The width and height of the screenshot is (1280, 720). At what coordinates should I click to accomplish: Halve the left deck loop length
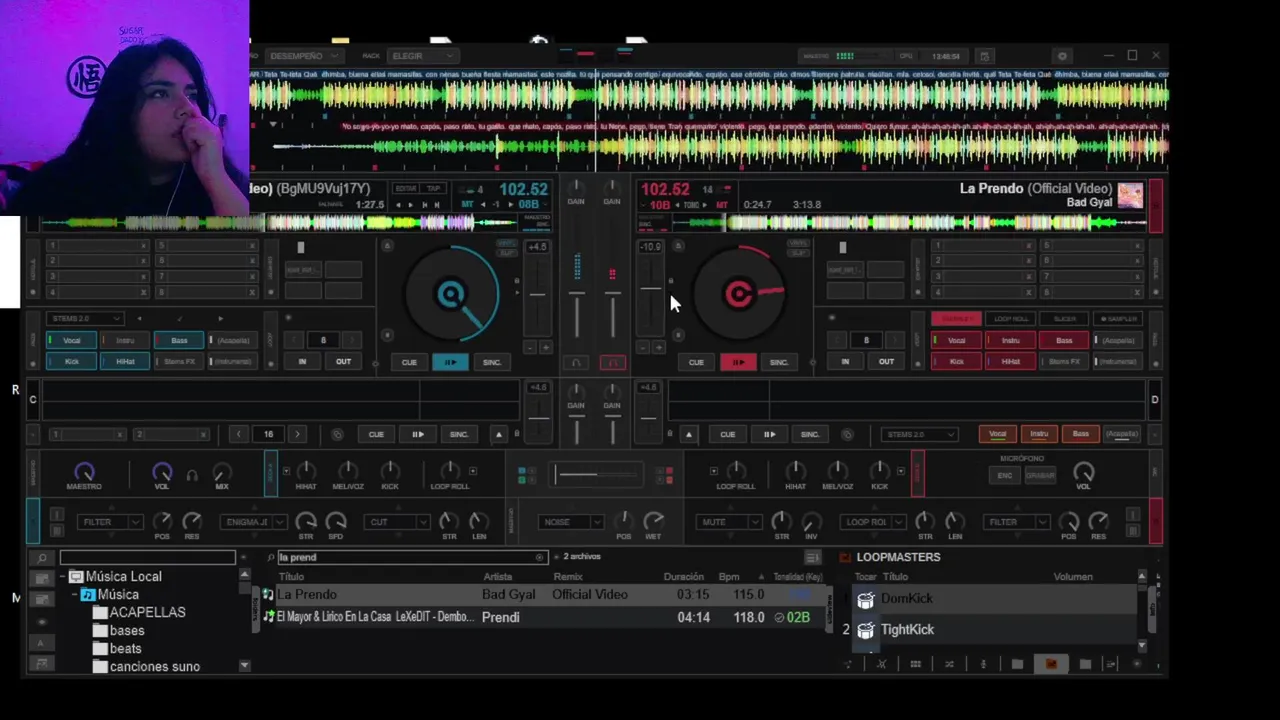pyautogui.click(x=295, y=340)
